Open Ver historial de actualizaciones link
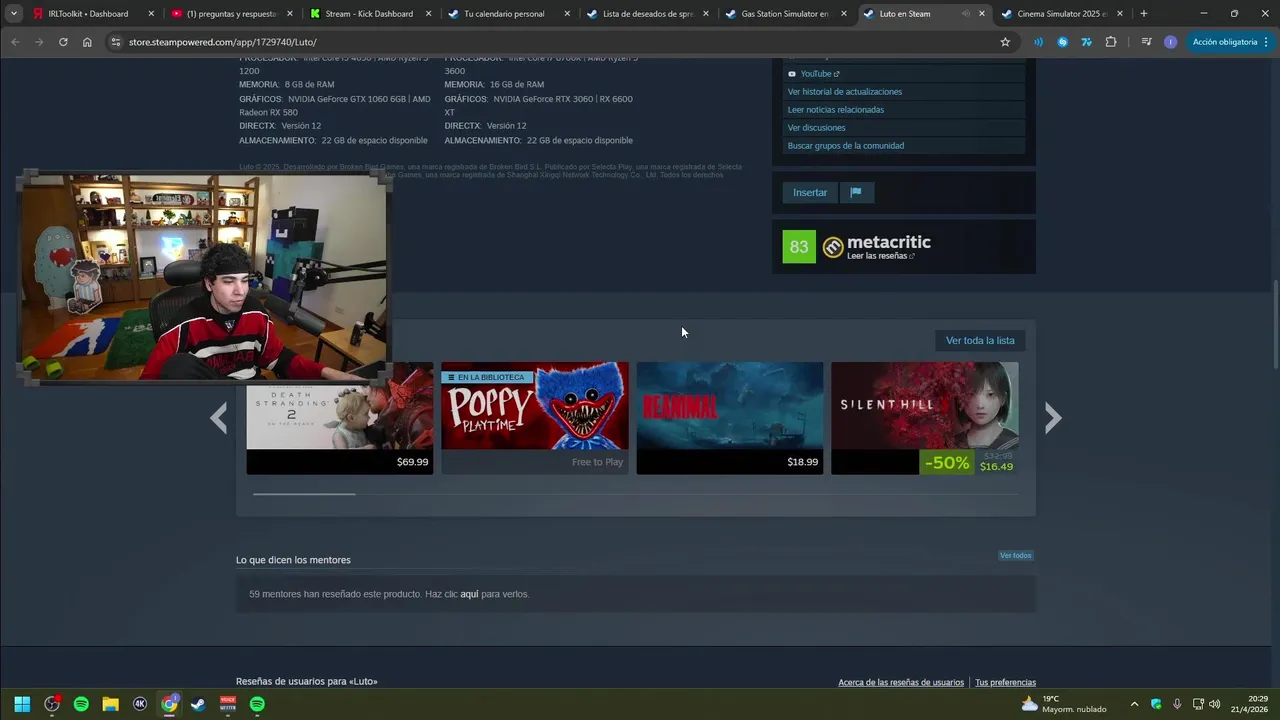This screenshot has width=1280, height=720. point(845,92)
